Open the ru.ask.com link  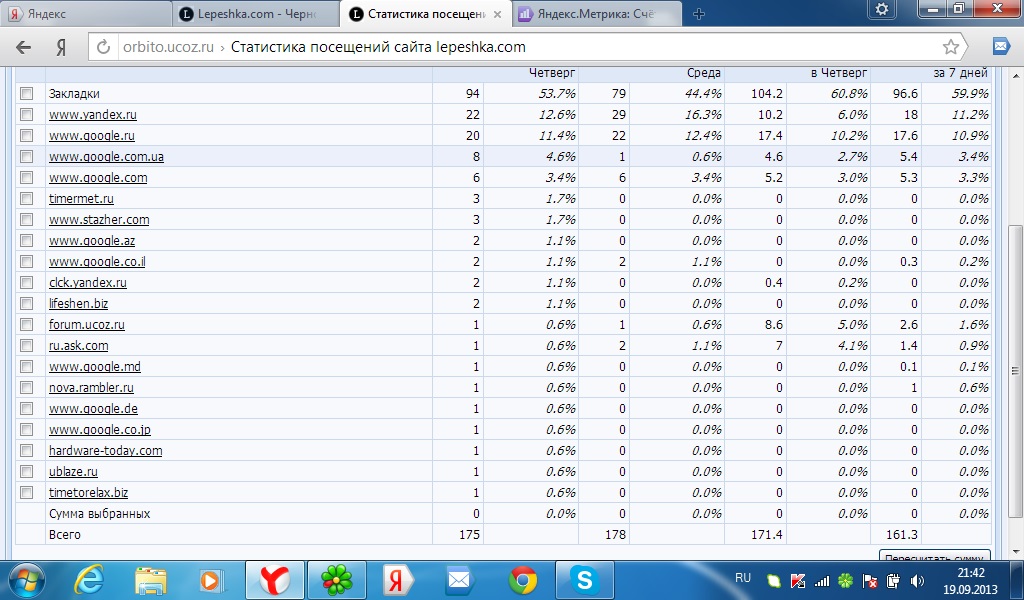click(78, 345)
